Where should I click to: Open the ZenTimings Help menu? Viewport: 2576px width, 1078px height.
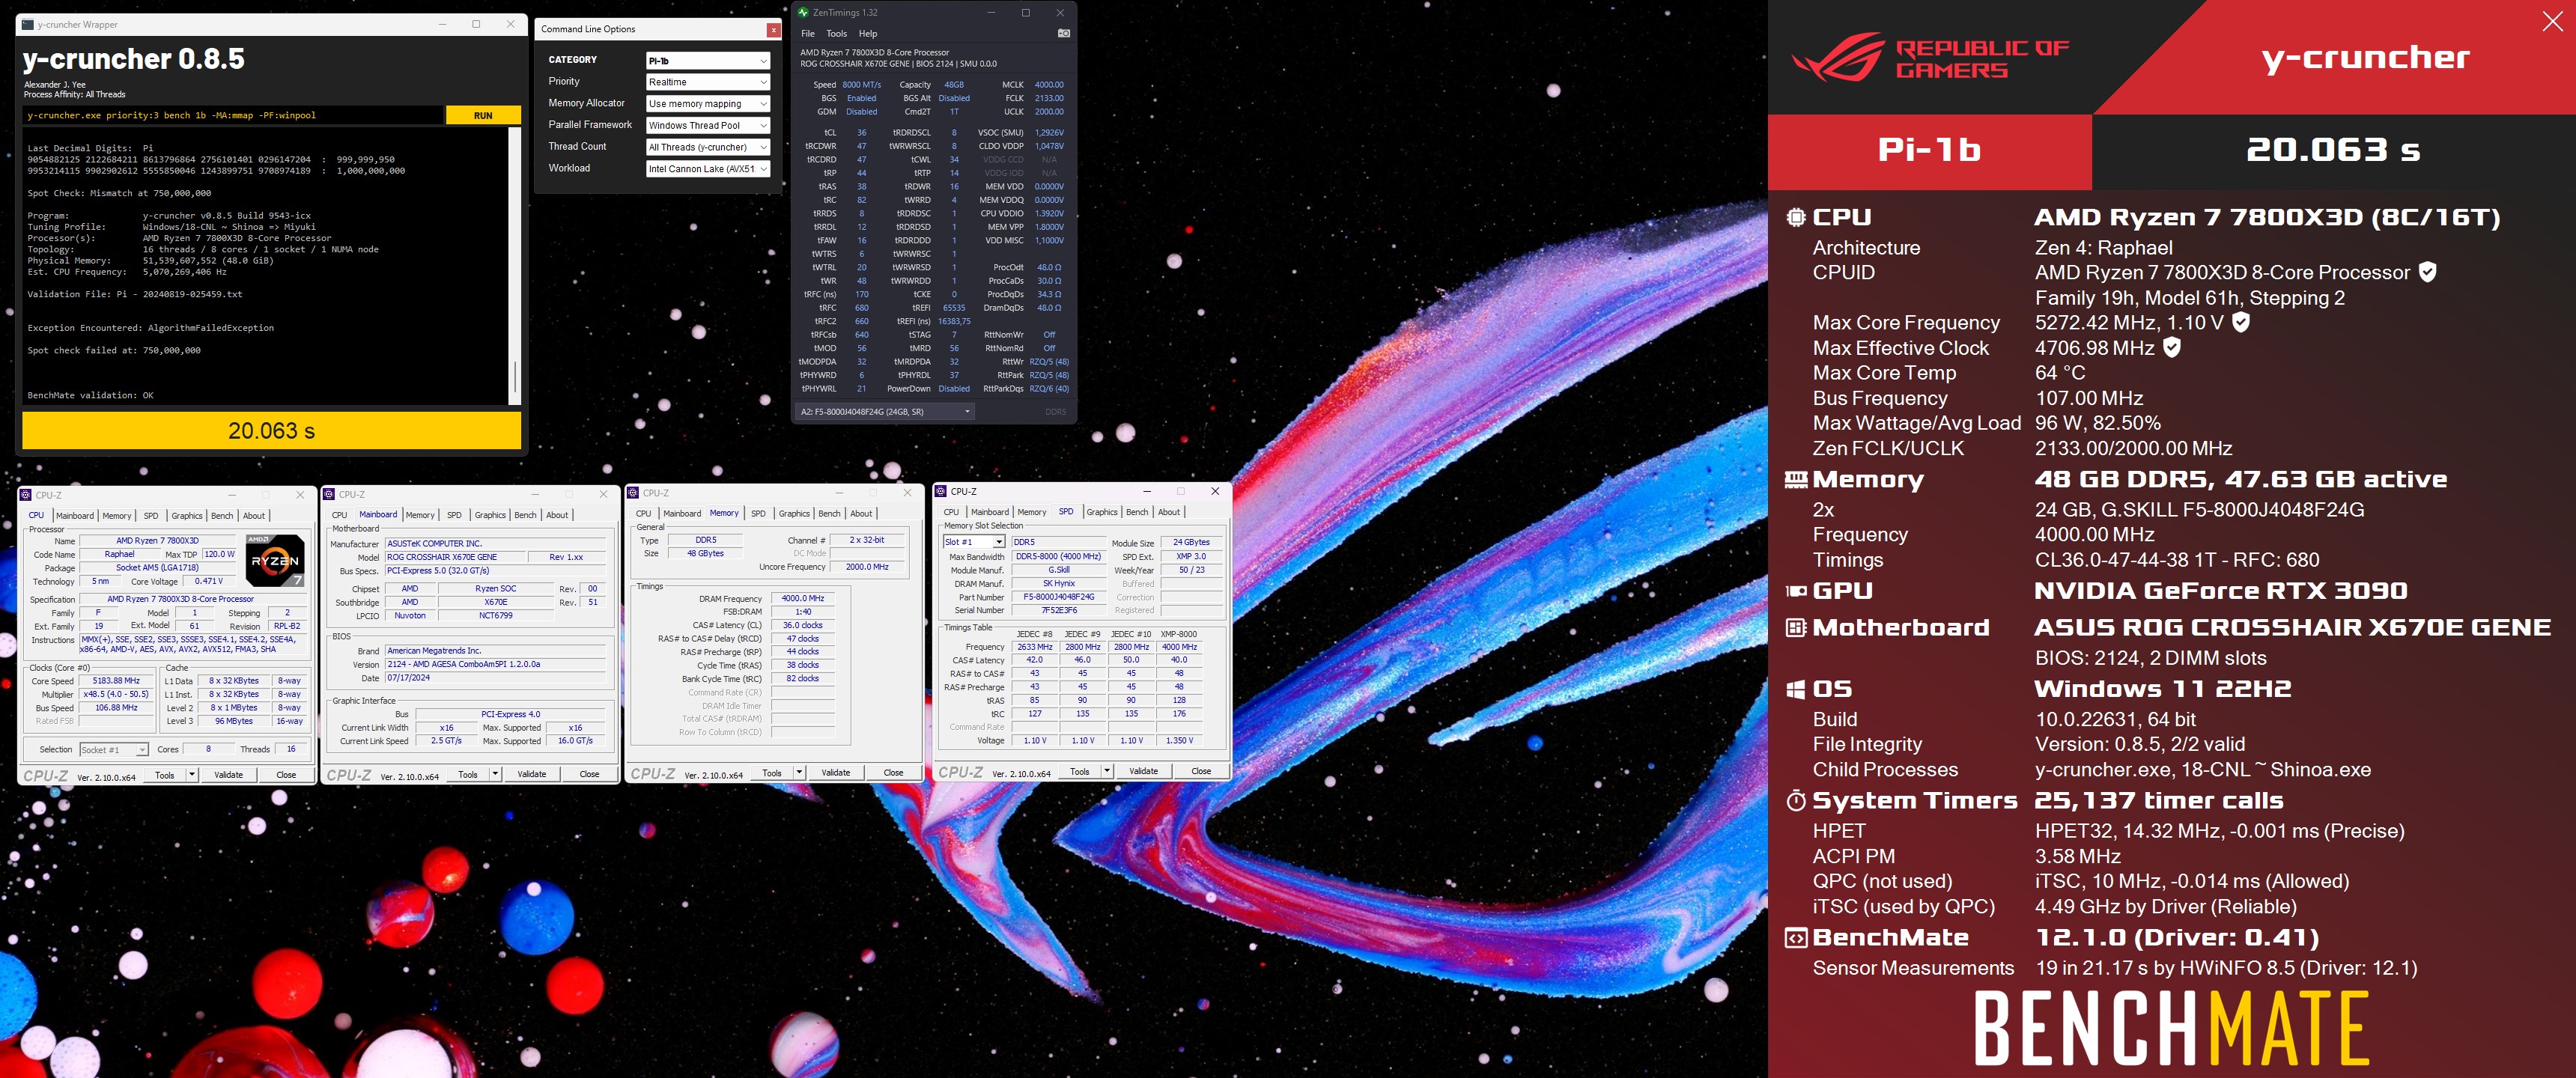[868, 34]
